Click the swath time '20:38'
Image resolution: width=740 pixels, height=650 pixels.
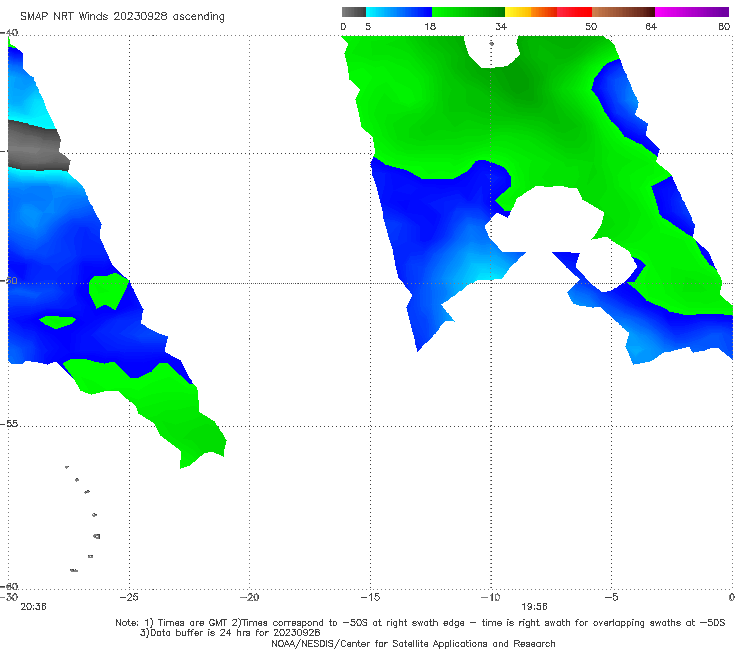coord(33,607)
